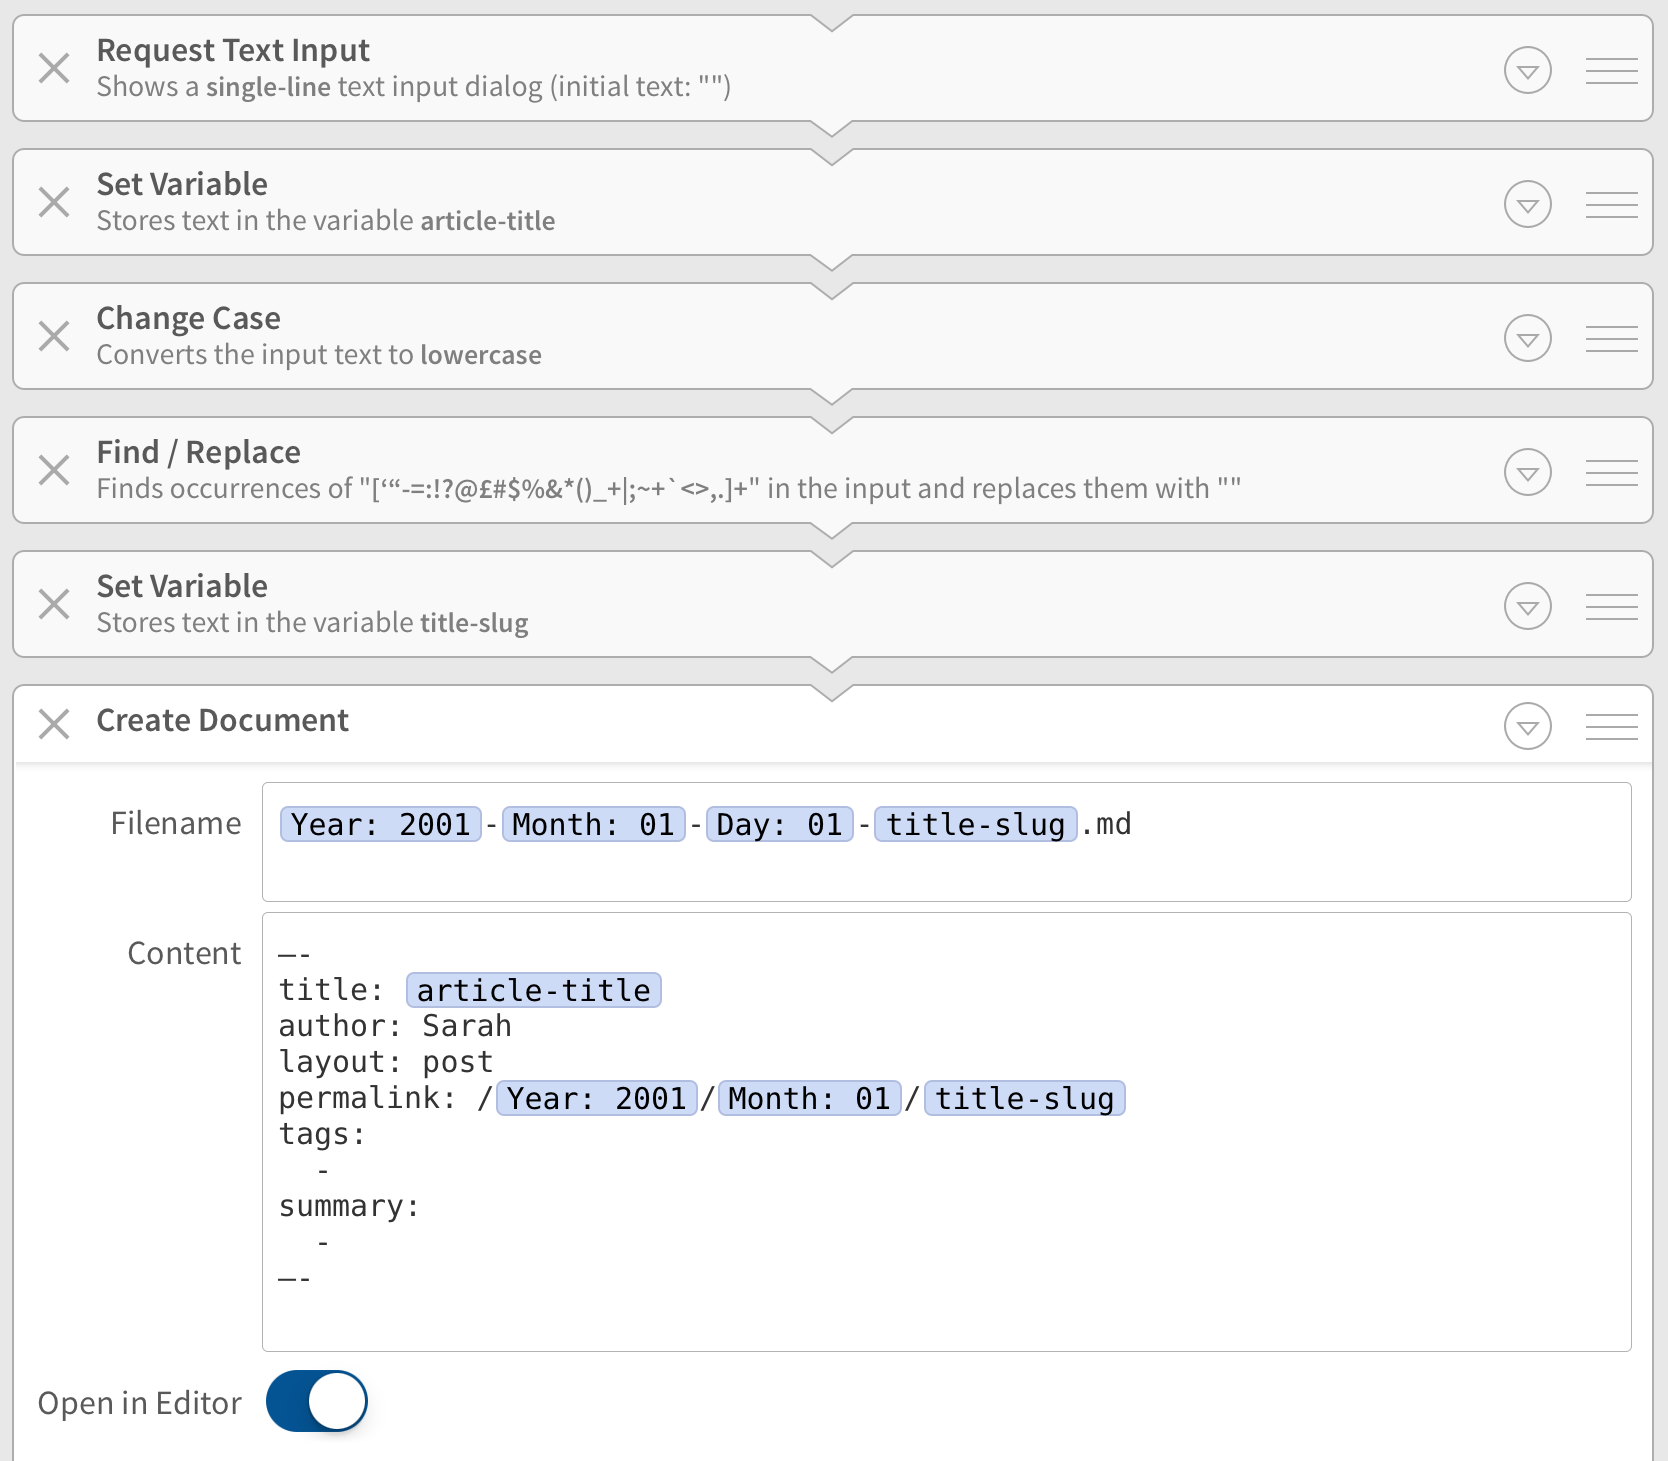Image resolution: width=1668 pixels, height=1461 pixels.
Task: Click the Year: 2001 token in permalink
Action: (x=596, y=1097)
